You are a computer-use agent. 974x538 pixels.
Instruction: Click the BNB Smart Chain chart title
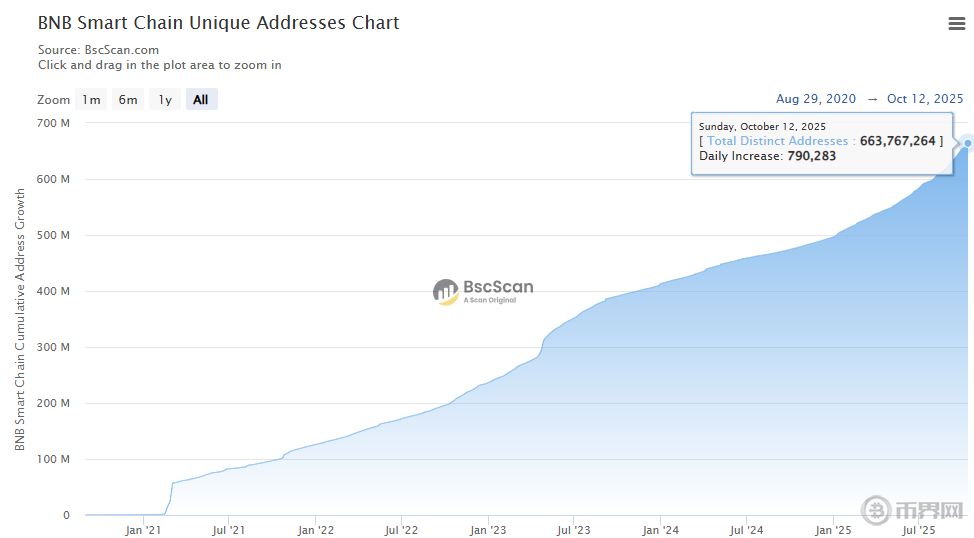tap(218, 23)
